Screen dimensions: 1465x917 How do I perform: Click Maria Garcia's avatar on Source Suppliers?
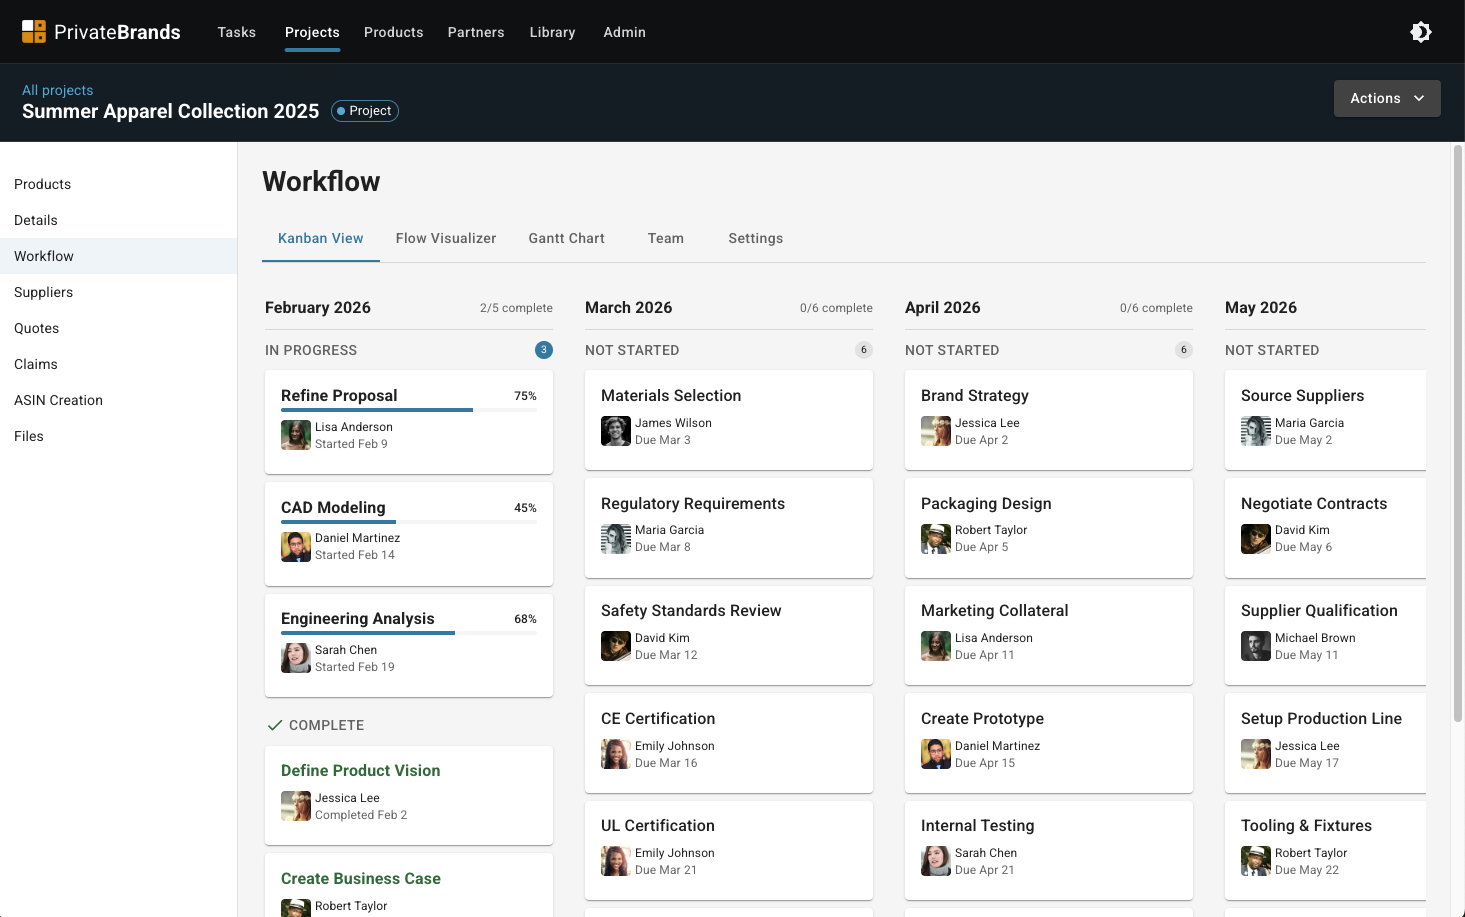pos(1255,431)
